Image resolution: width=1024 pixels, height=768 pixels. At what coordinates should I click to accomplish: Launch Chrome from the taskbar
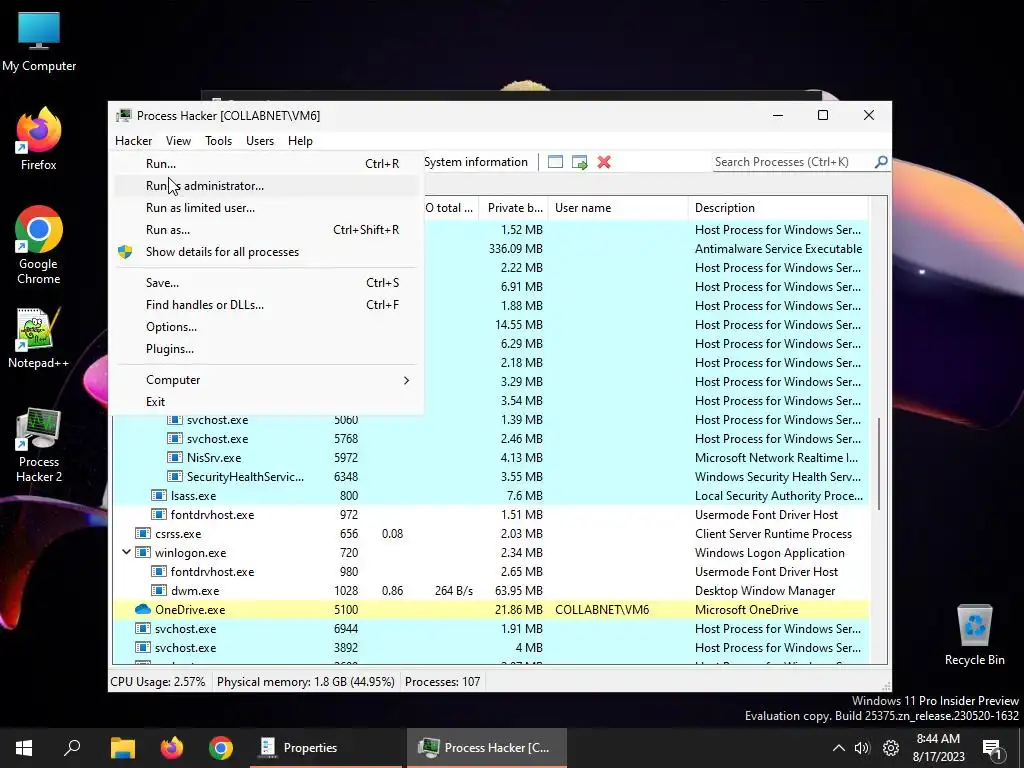[x=221, y=747]
